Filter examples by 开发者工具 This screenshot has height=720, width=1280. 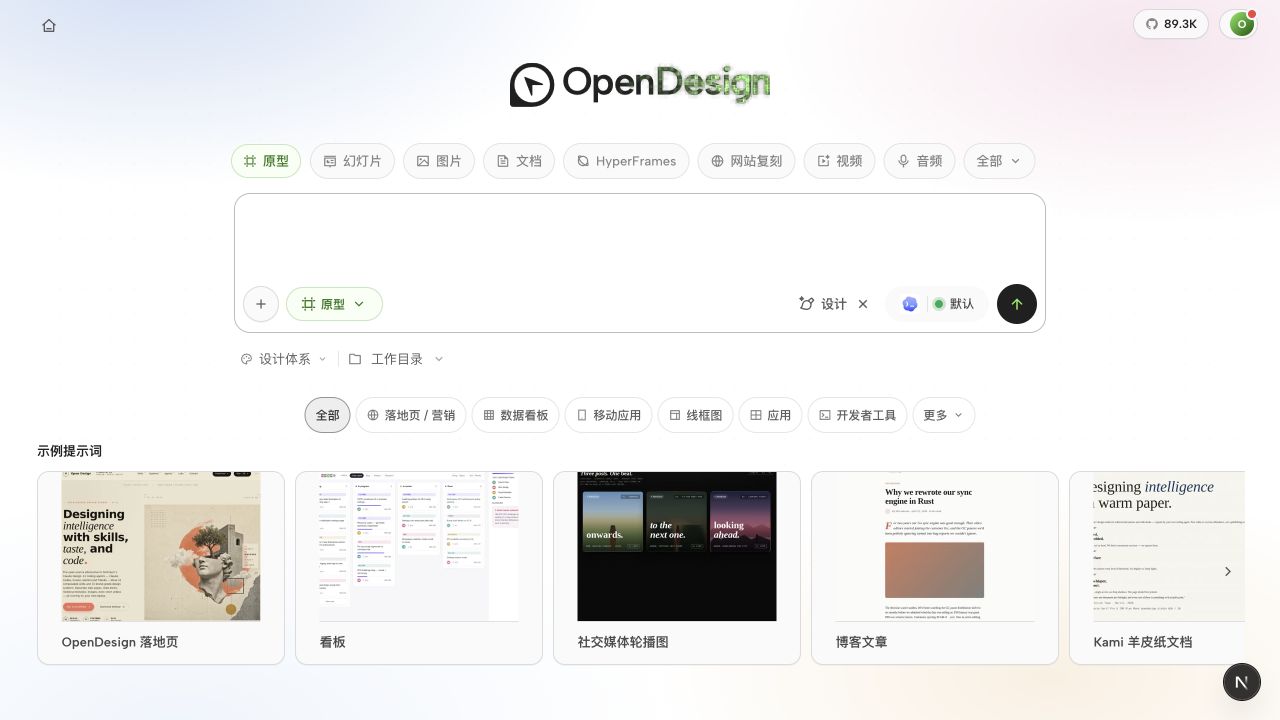coord(858,415)
